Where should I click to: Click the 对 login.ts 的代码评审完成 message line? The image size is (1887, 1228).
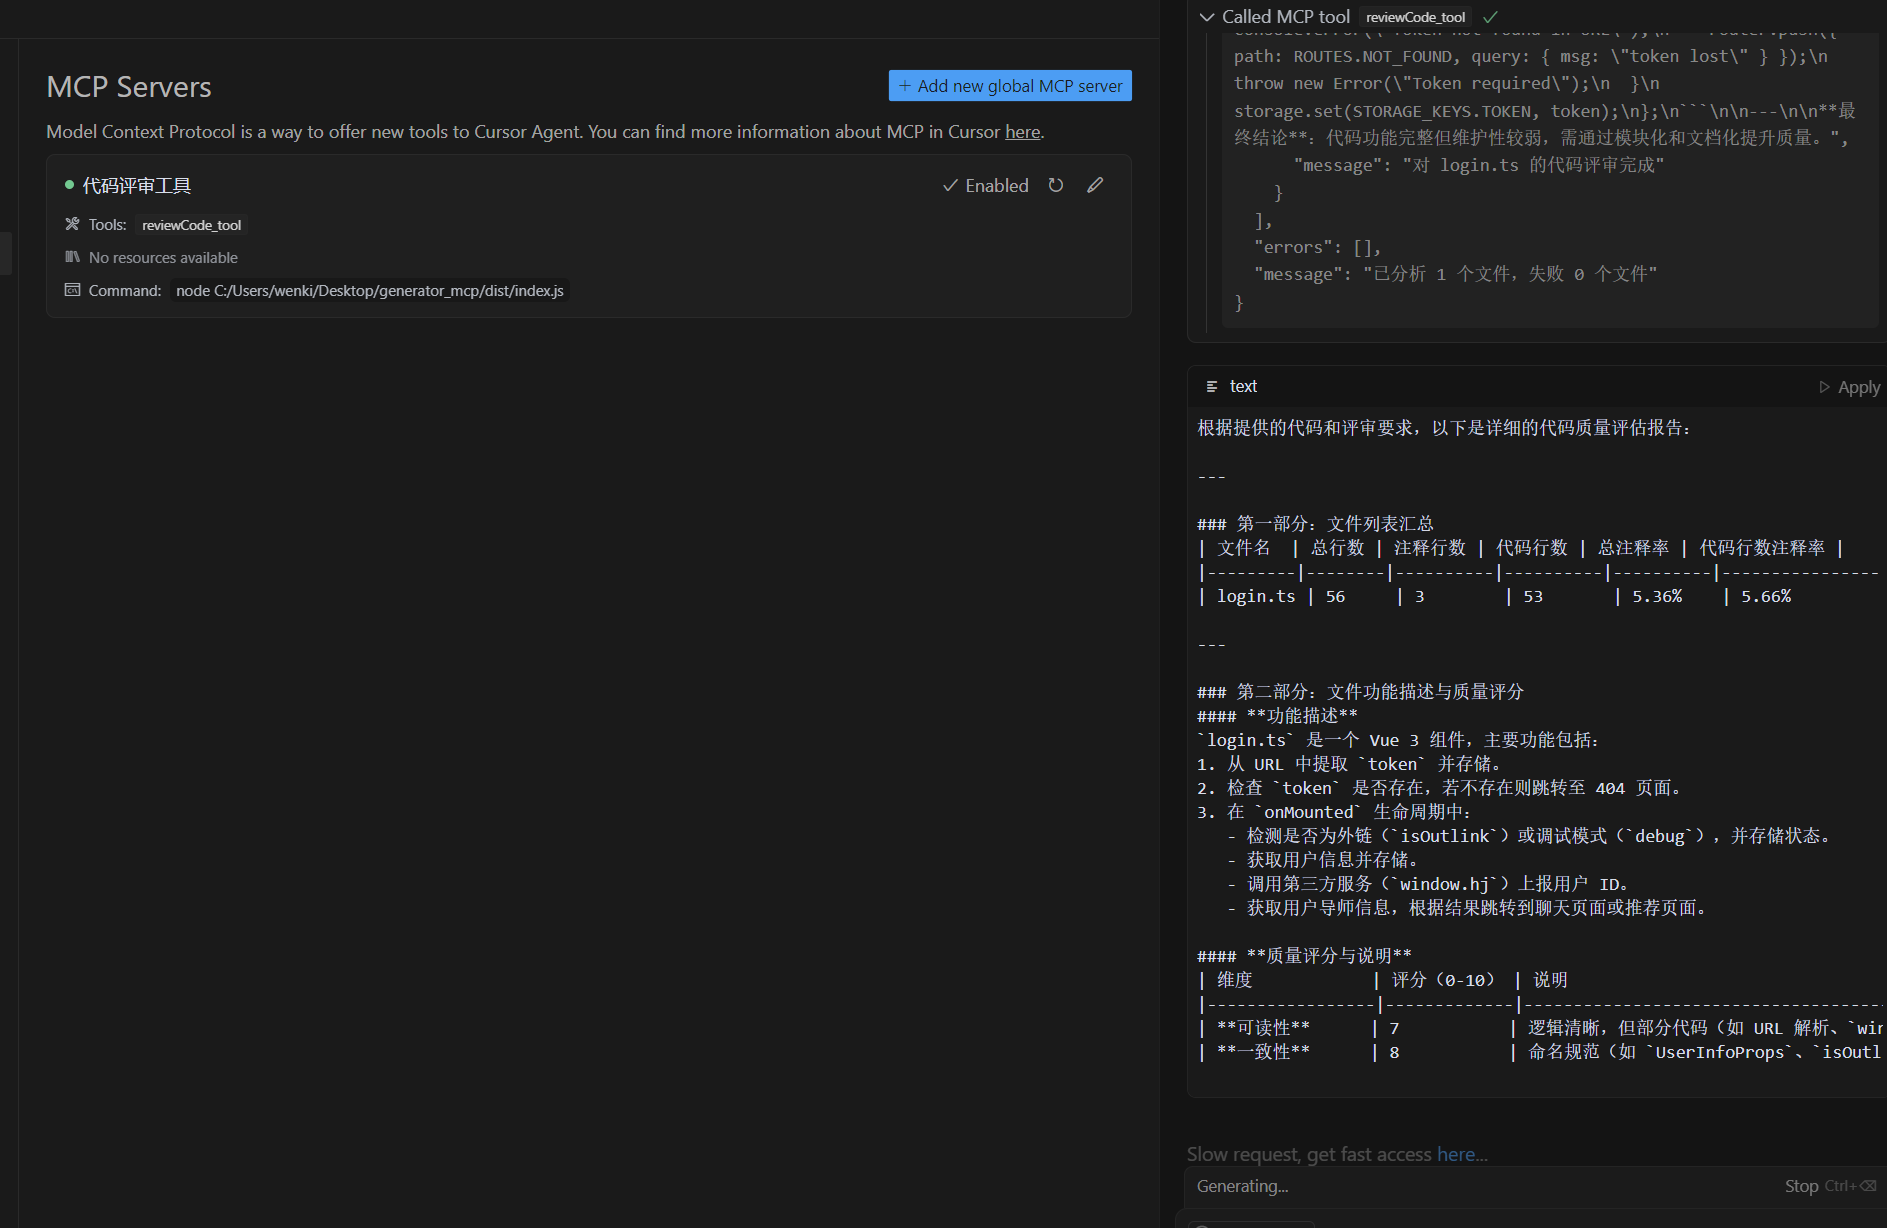point(1478,165)
